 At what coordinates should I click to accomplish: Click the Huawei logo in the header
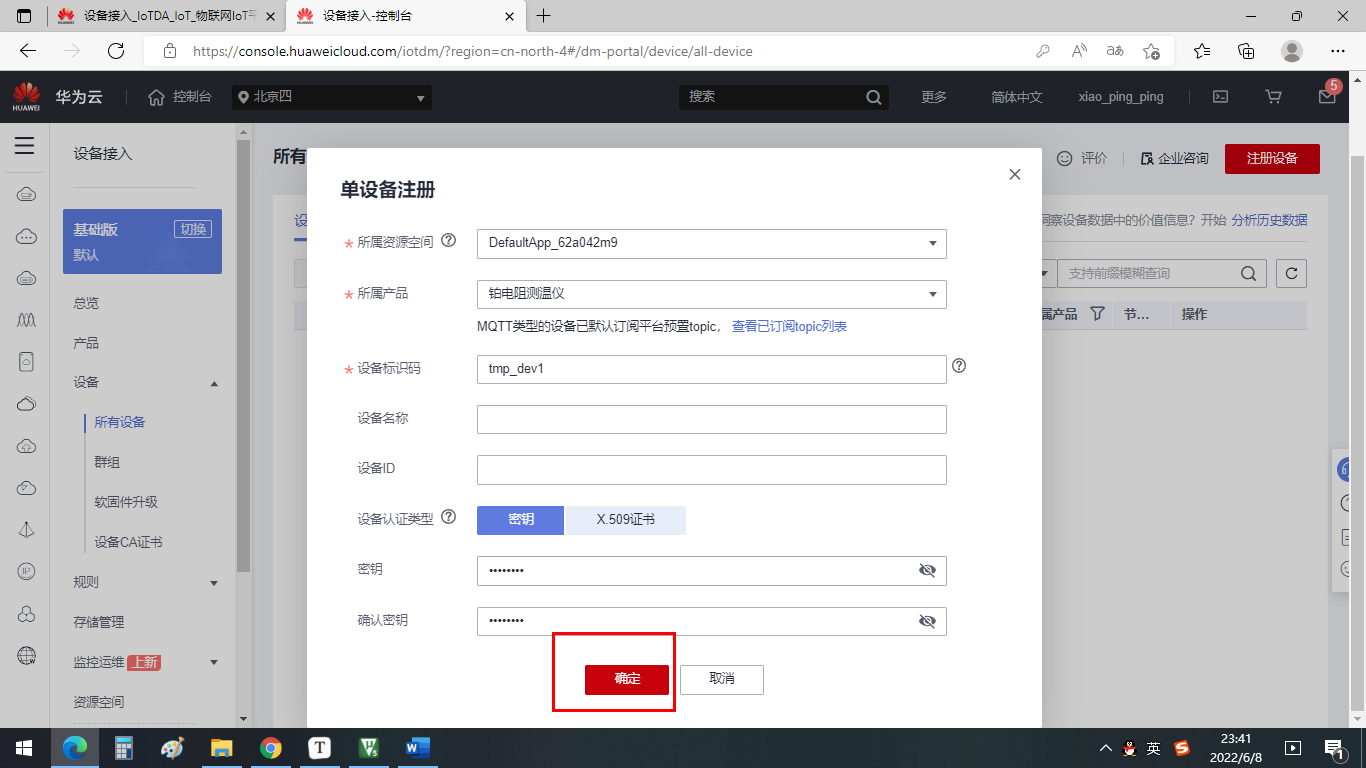(x=26, y=97)
